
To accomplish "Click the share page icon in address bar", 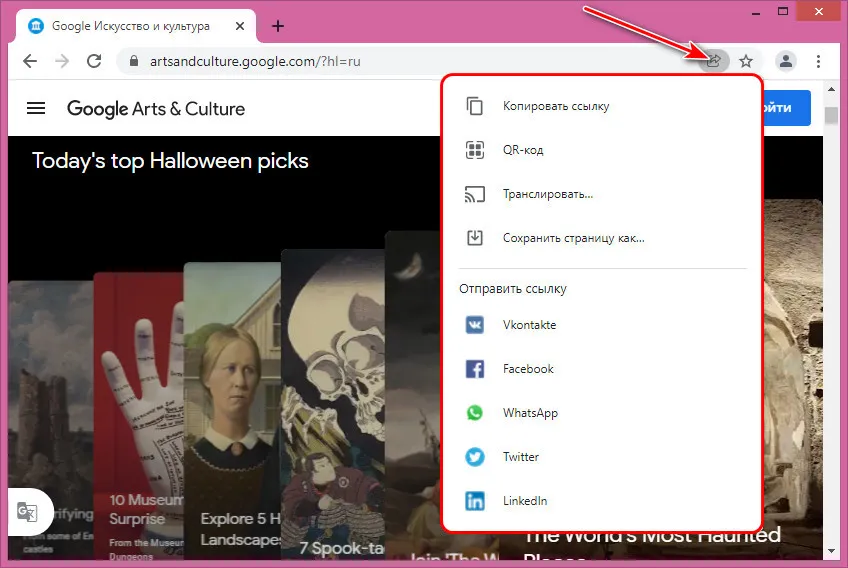I will click(x=714, y=61).
